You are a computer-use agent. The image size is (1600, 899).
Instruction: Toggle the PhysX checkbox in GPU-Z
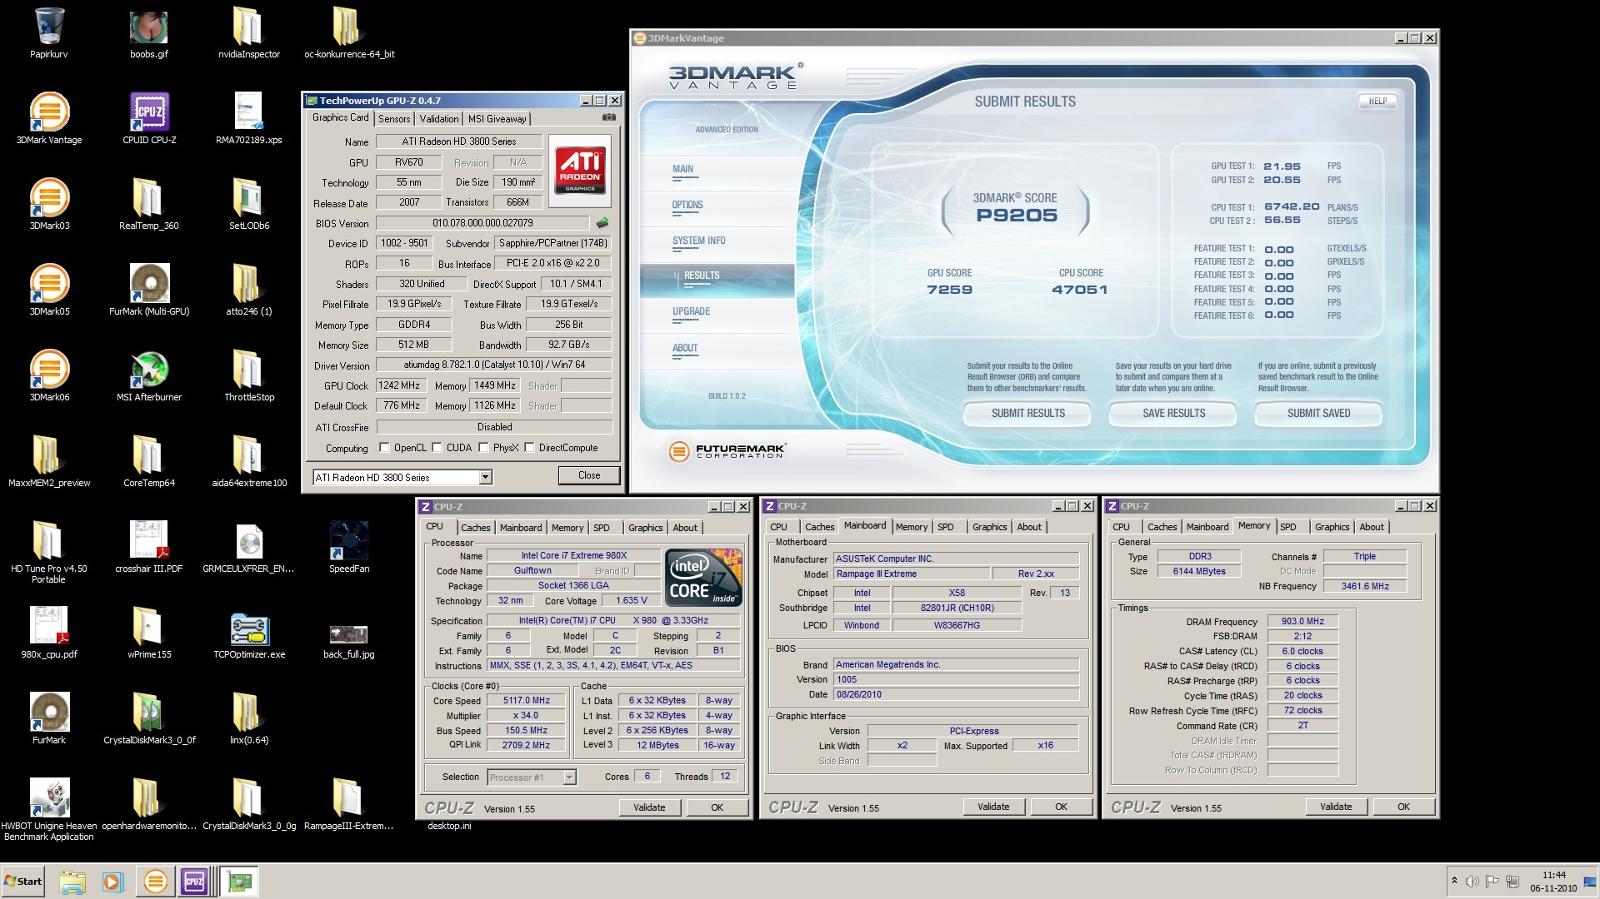[483, 448]
